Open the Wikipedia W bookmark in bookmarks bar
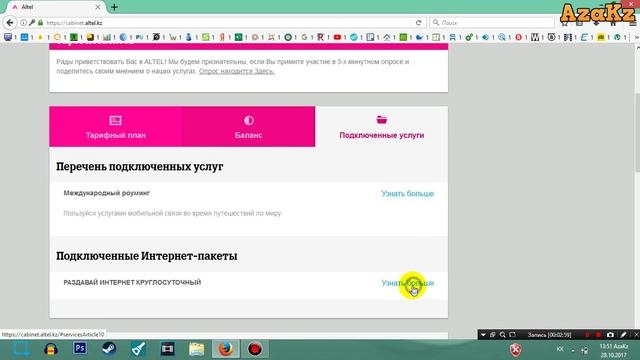Screen dimensions: 640x360 (x=535, y=37)
